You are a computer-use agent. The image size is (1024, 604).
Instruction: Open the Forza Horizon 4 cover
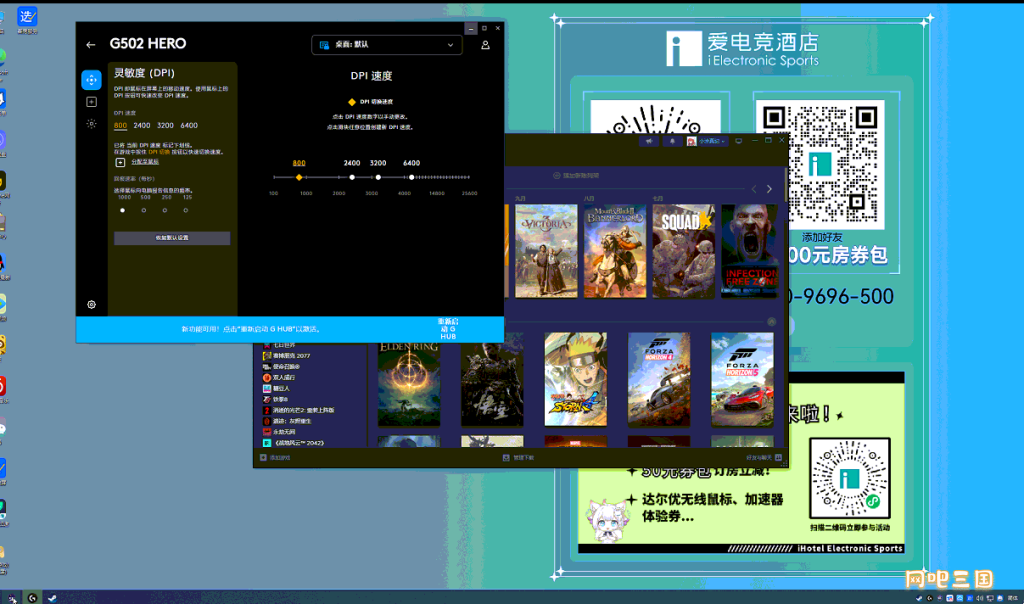(659, 379)
